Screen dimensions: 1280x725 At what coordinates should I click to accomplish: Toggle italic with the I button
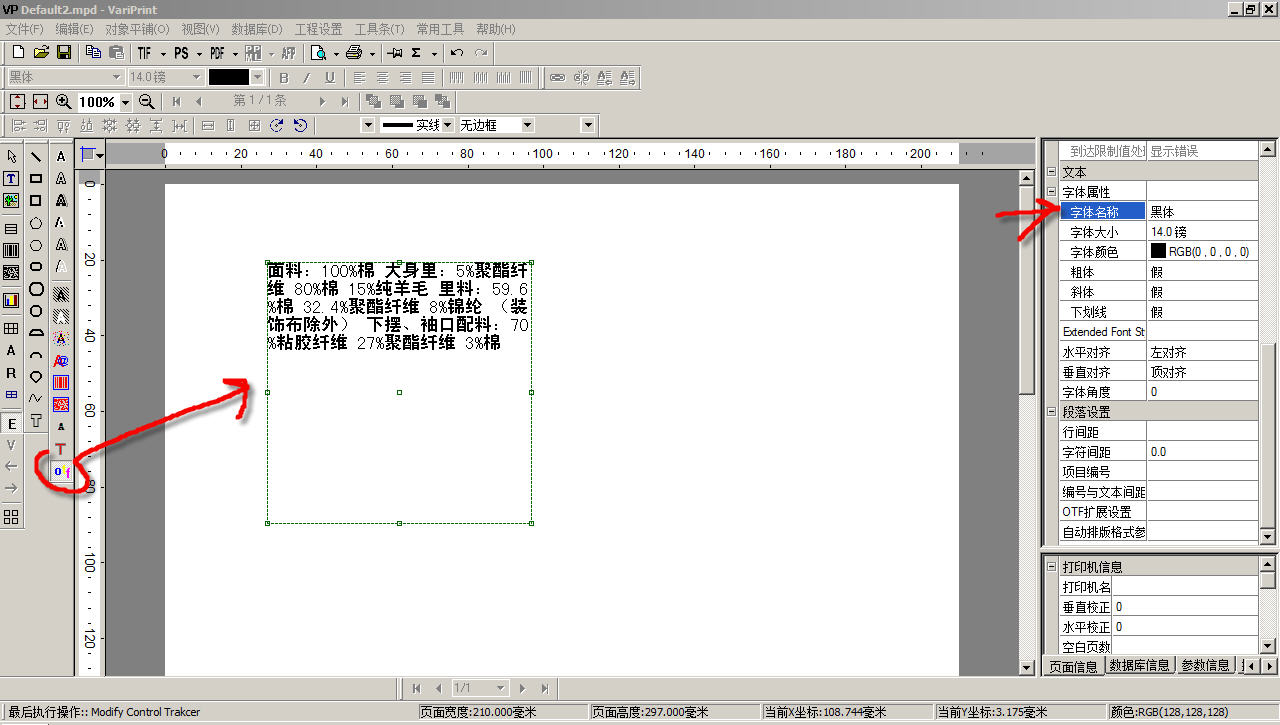(307, 77)
